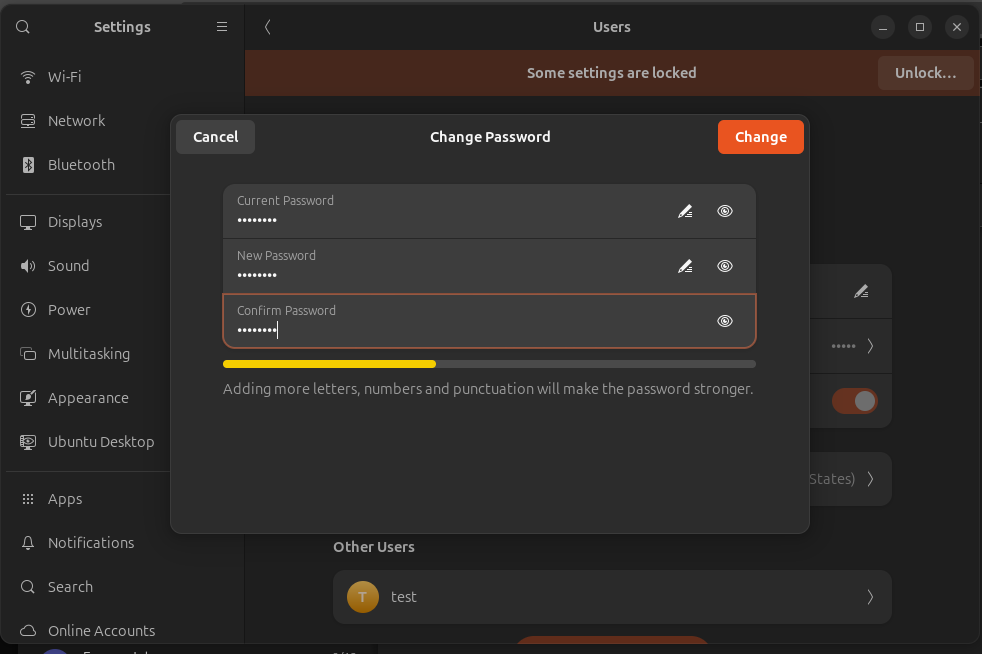982x654 pixels.
Task: Click the Notifications bell icon
Action: click(28, 543)
